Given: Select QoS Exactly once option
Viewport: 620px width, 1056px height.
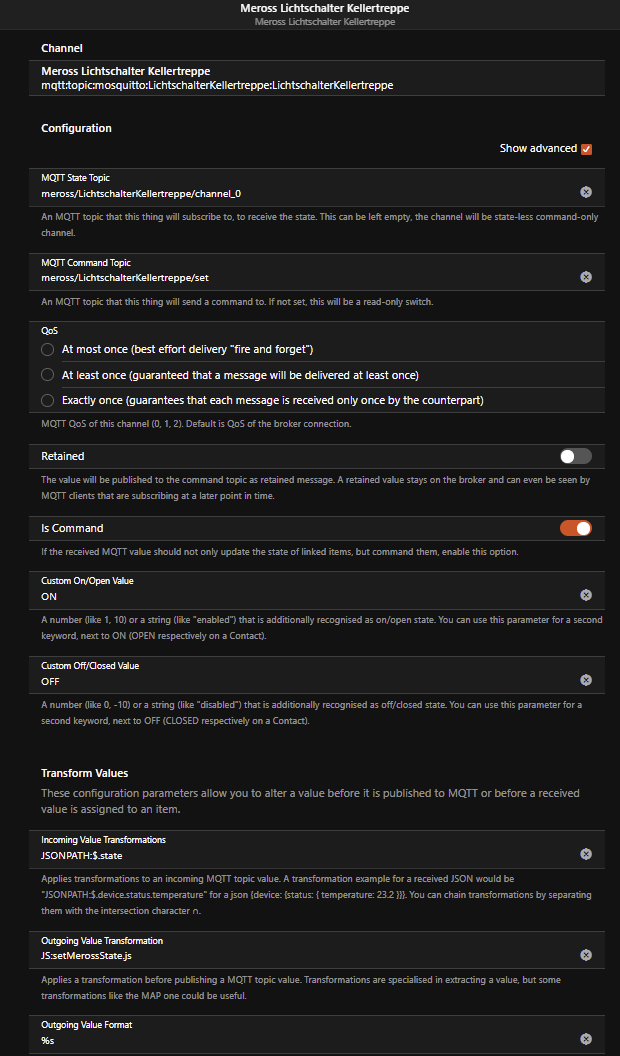Looking at the screenshot, I should pyautogui.click(x=48, y=400).
